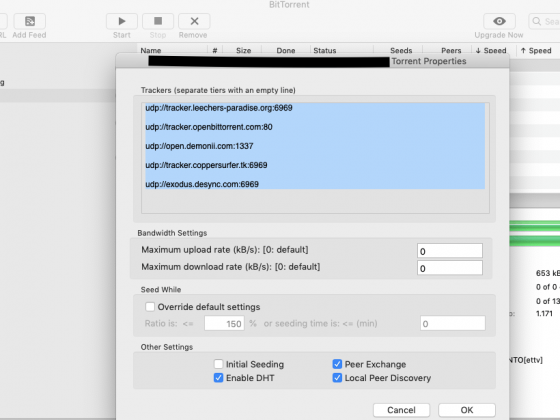
Task: Enable Override default settings checkbox
Action: (150, 307)
